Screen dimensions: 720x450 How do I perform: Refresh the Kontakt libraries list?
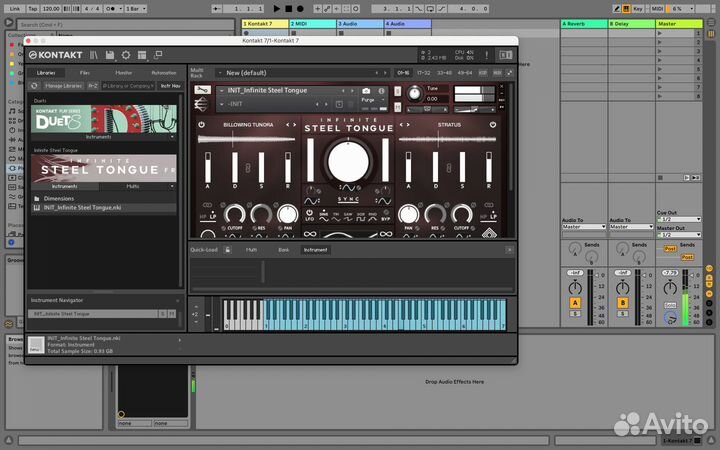coord(34,86)
